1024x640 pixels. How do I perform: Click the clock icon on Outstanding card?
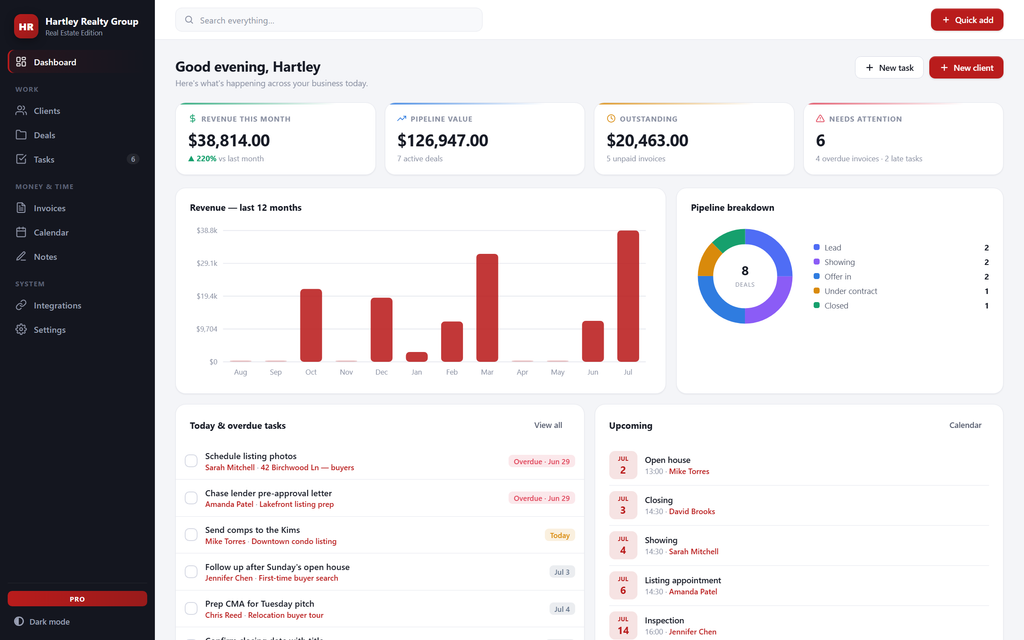(611, 118)
